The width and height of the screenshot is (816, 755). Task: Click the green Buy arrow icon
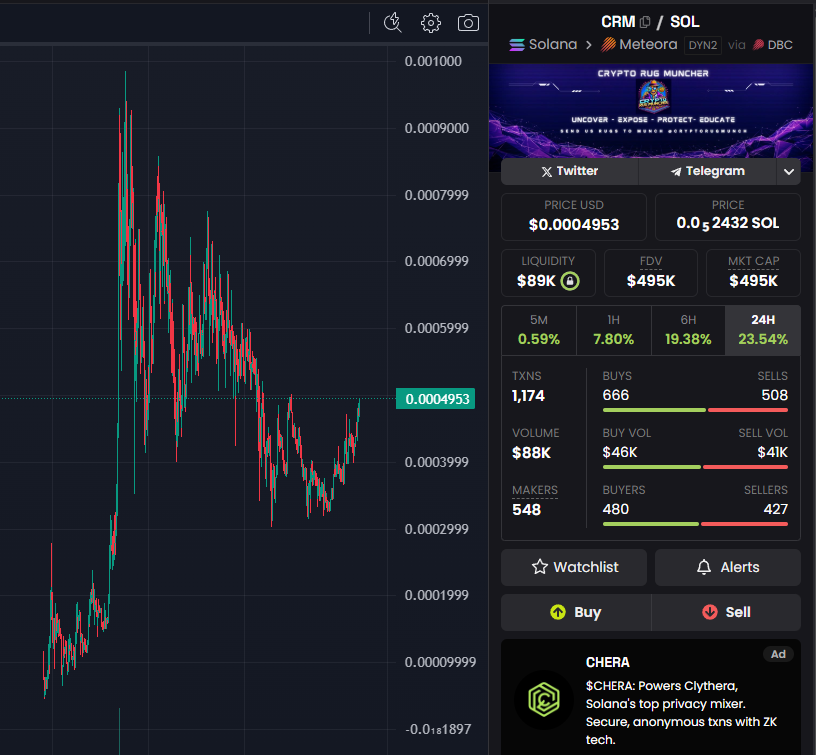[558, 612]
